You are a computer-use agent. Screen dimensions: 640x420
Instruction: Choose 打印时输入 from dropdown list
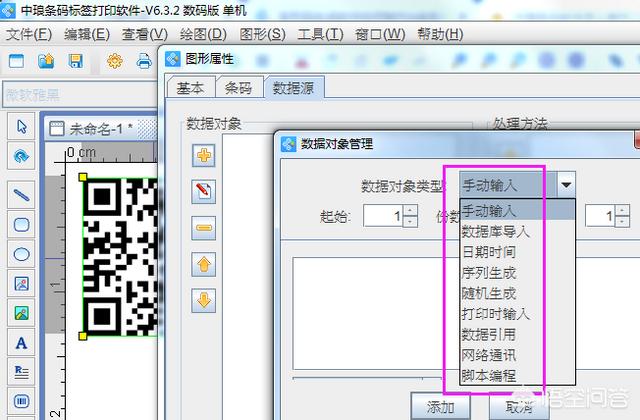[x=518, y=314]
